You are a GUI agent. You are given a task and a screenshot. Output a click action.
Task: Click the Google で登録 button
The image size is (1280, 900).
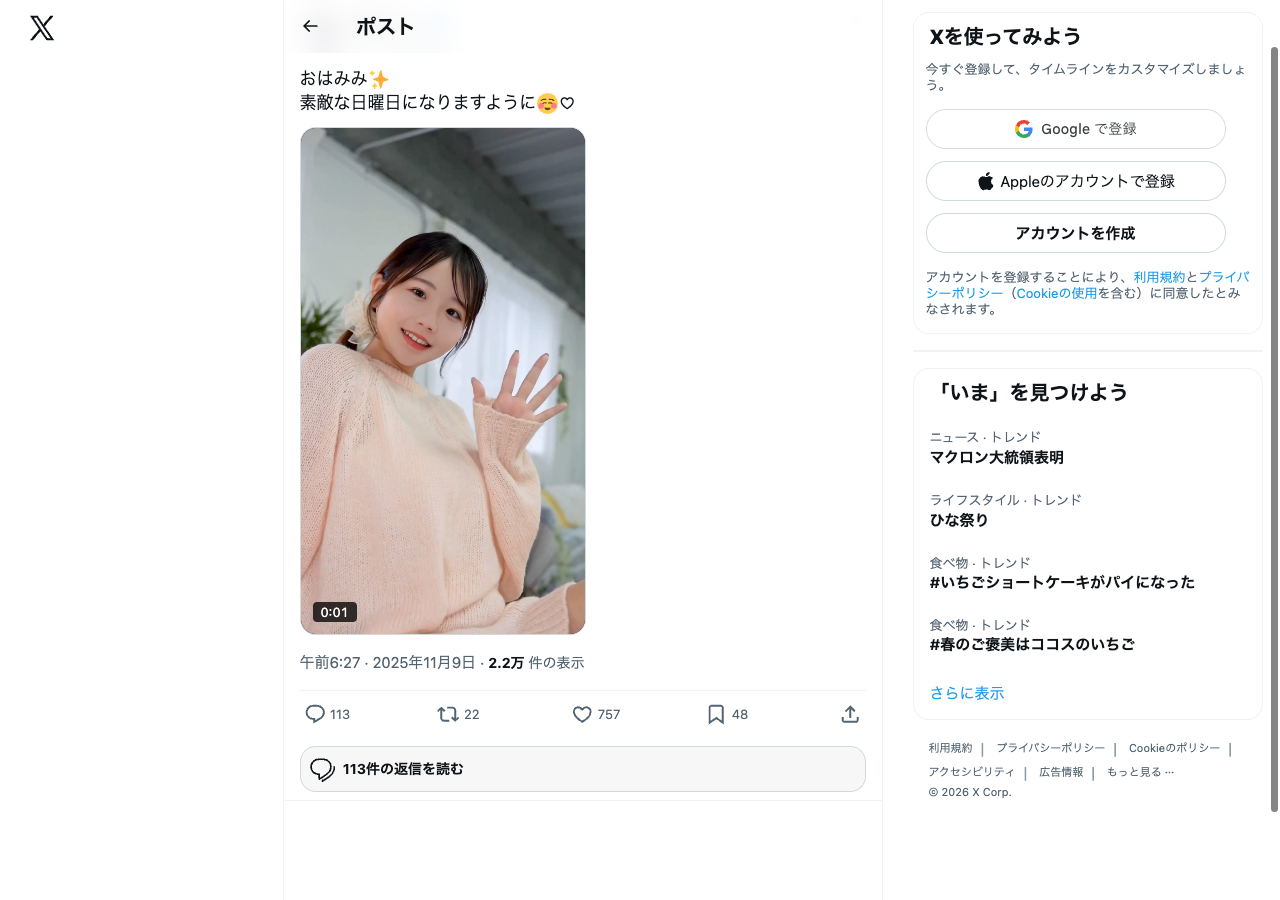pos(1075,129)
